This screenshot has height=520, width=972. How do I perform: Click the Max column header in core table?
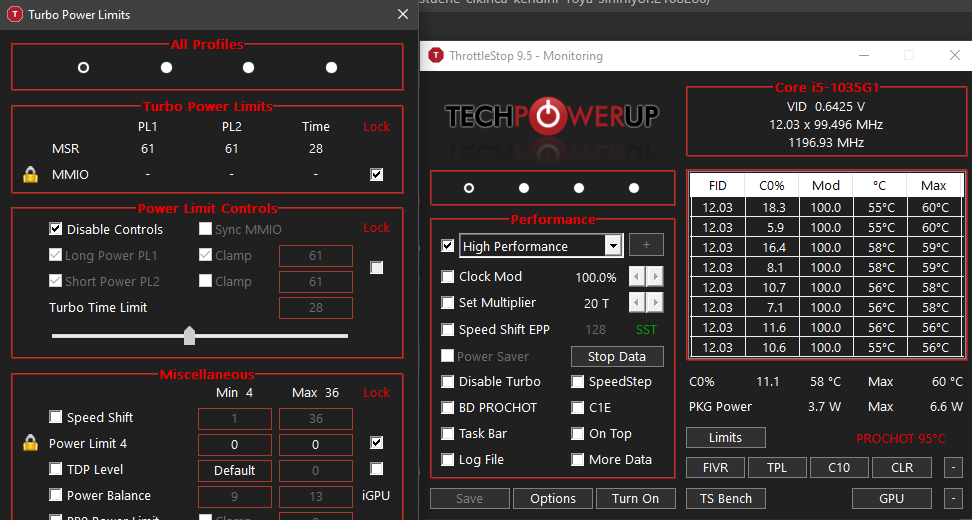point(934,186)
